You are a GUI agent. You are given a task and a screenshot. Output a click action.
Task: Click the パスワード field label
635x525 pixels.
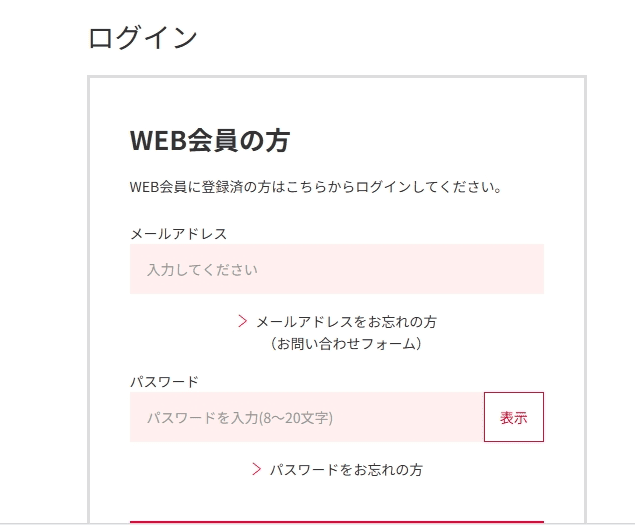click(164, 382)
